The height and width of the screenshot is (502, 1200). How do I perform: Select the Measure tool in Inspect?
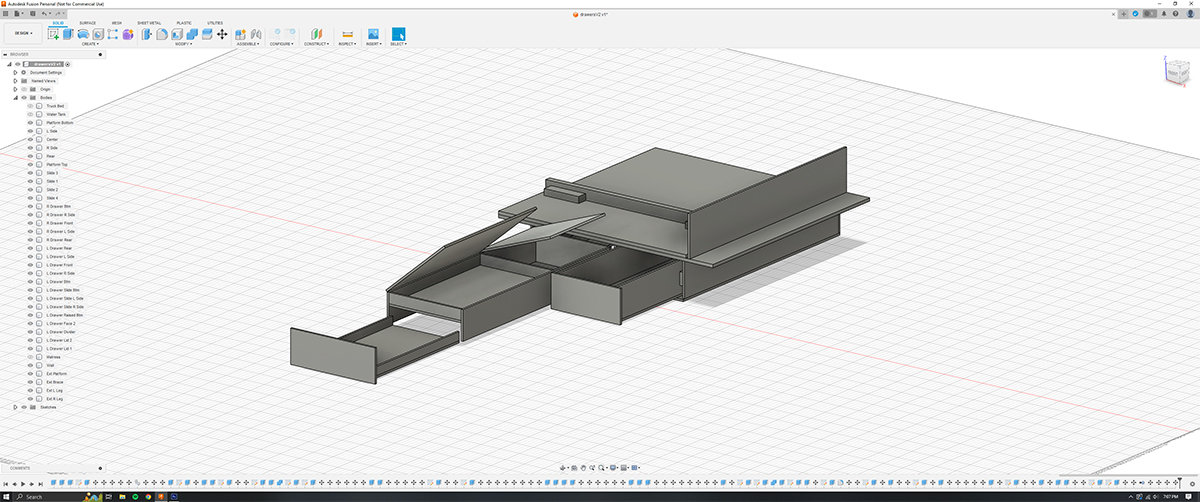(347, 34)
